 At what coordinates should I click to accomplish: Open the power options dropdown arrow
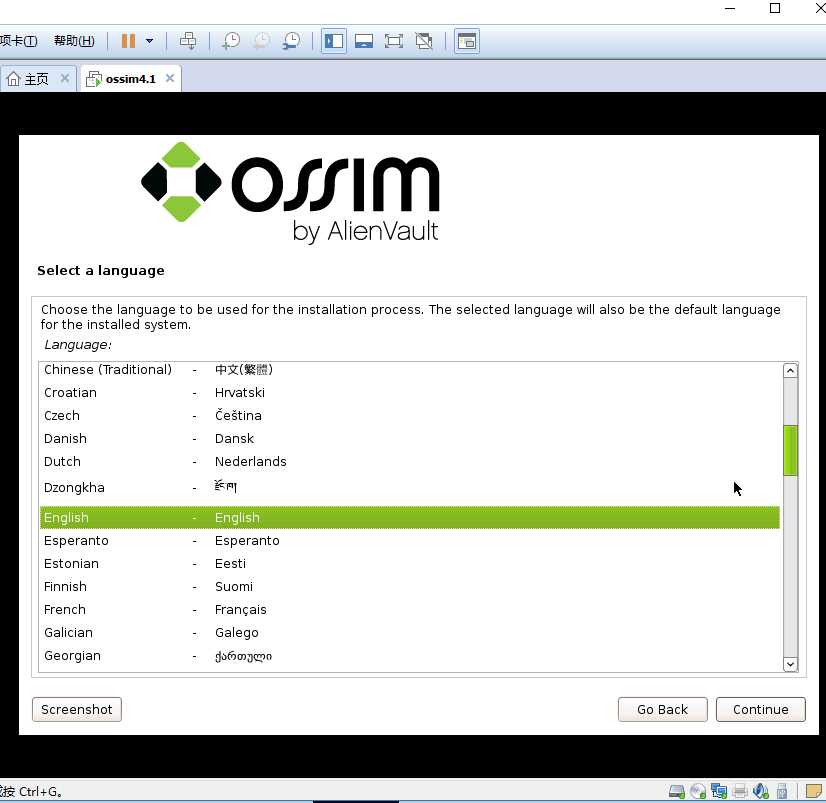tap(150, 41)
